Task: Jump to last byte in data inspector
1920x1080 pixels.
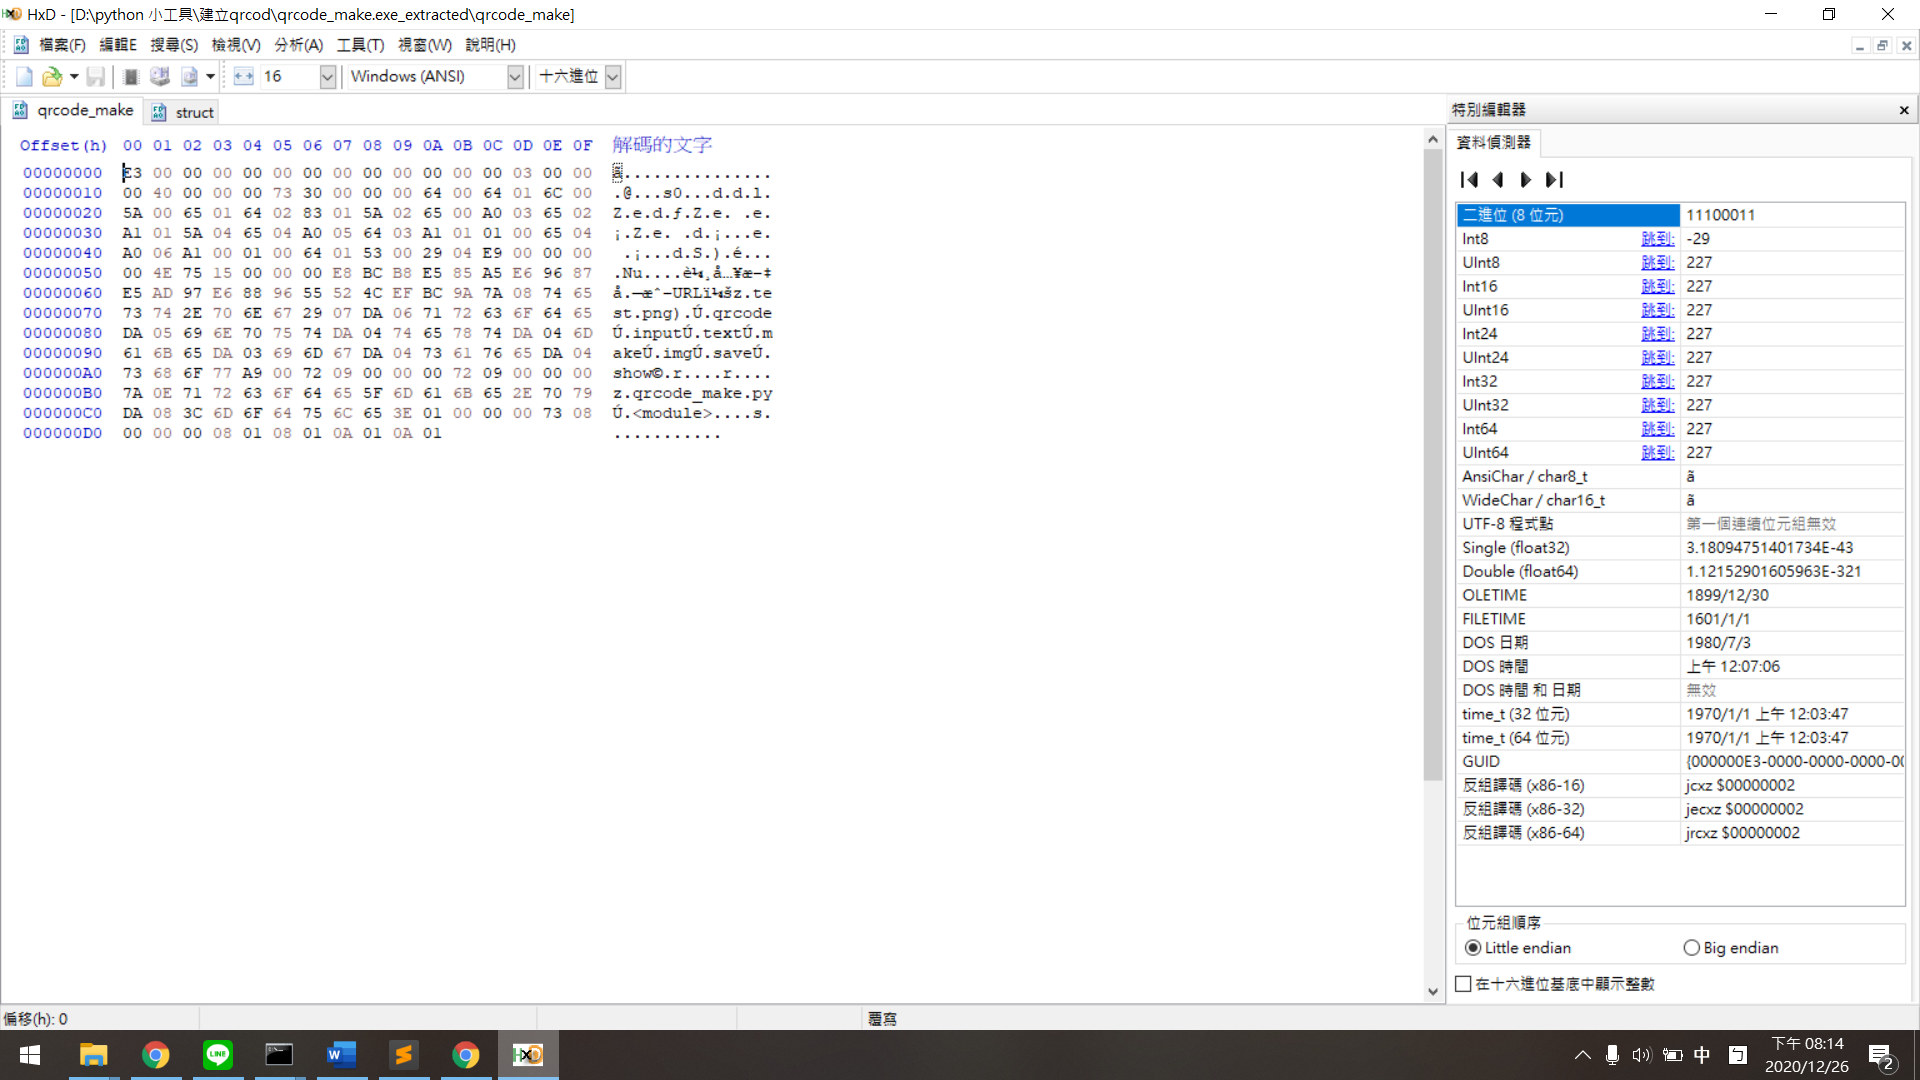Action: (1554, 180)
